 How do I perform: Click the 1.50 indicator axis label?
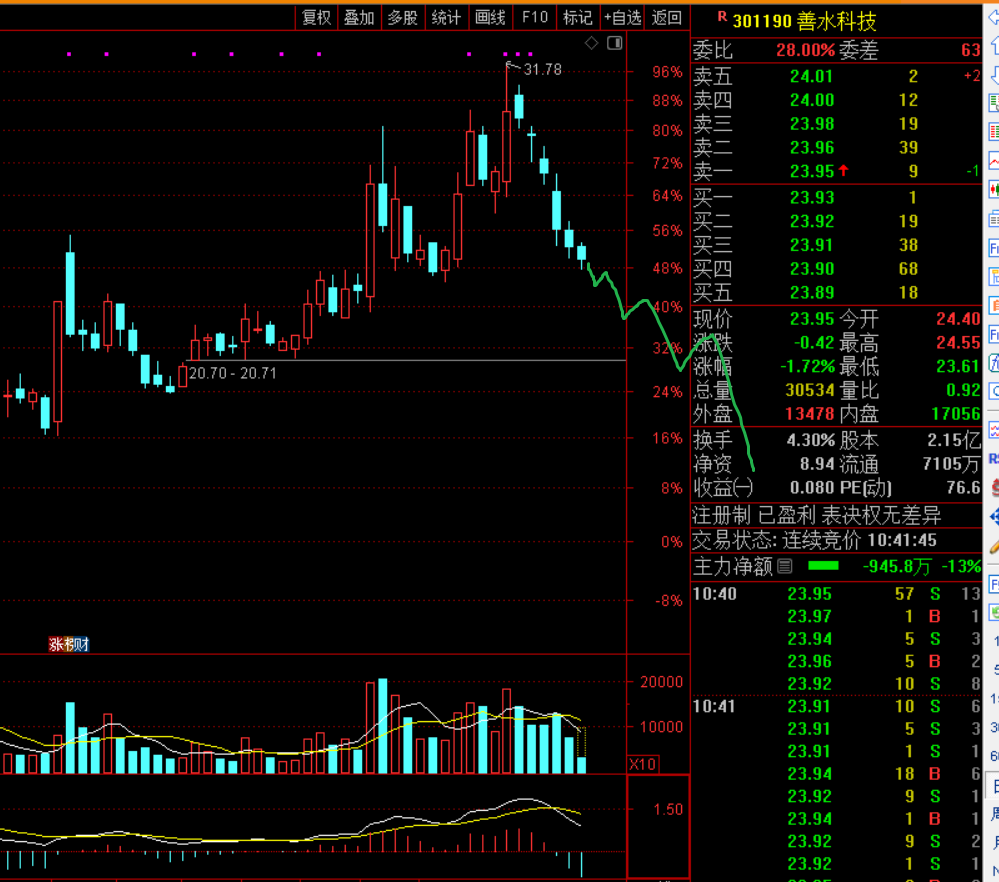click(x=668, y=809)
